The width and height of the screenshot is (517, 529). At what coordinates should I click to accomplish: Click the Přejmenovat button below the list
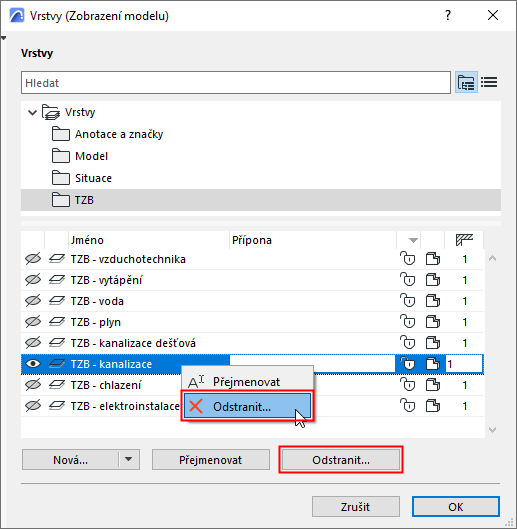(211, 460)
